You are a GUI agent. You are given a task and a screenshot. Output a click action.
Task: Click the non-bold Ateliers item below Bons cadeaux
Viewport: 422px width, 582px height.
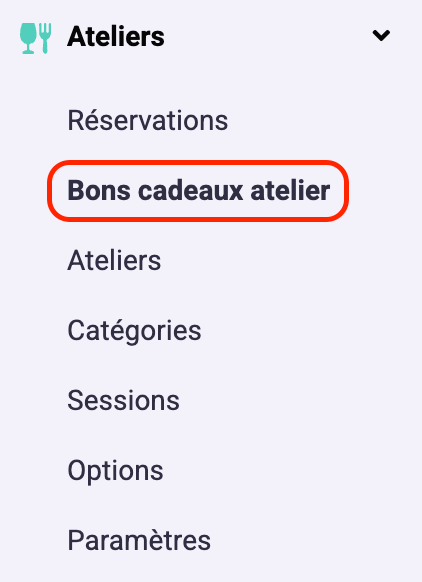tap(114, 261)
